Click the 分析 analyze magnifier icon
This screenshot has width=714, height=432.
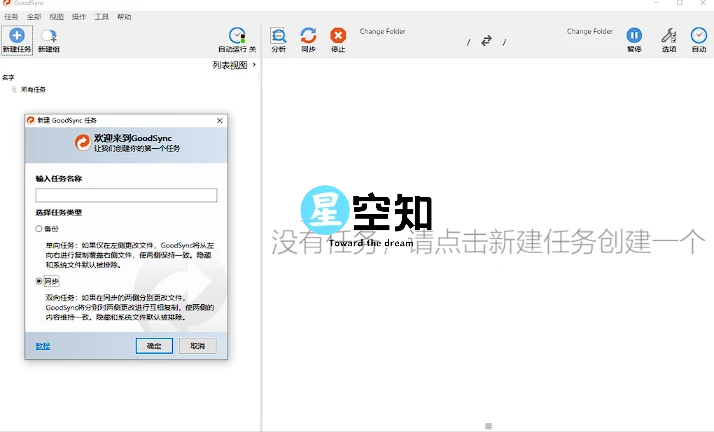(x=278, y=36)
